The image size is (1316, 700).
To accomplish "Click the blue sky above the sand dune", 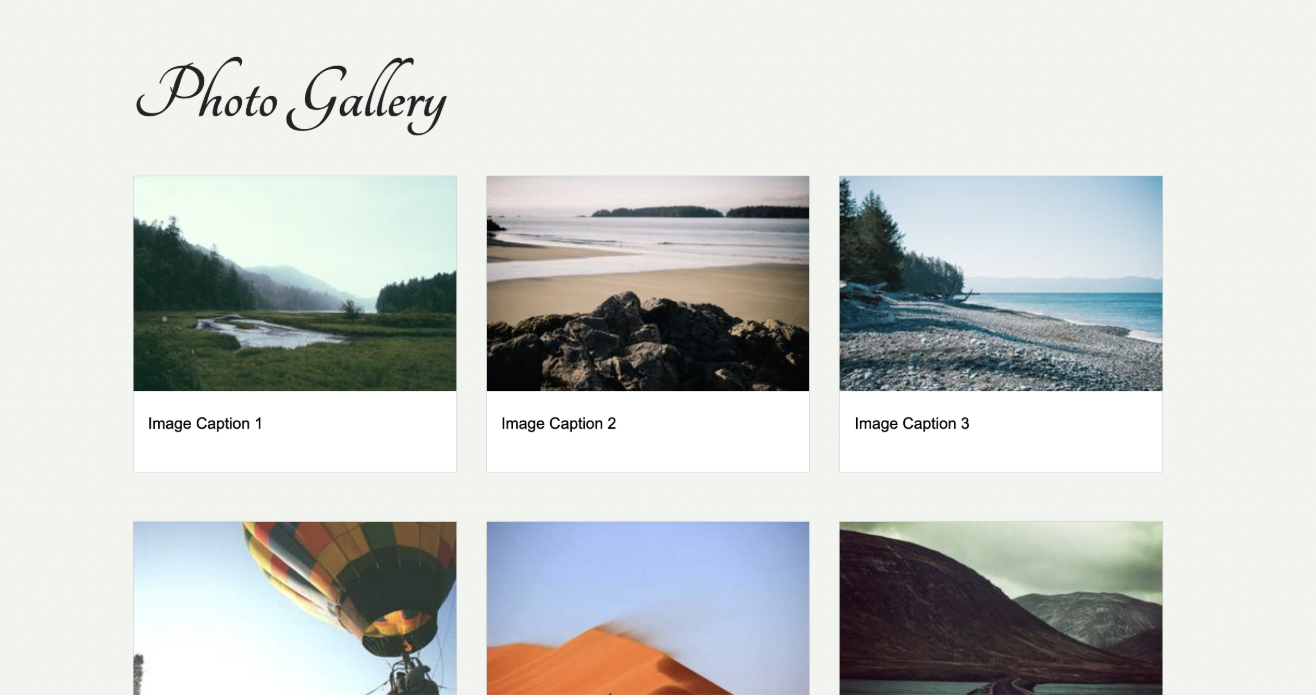I will [x=648, y=570].
